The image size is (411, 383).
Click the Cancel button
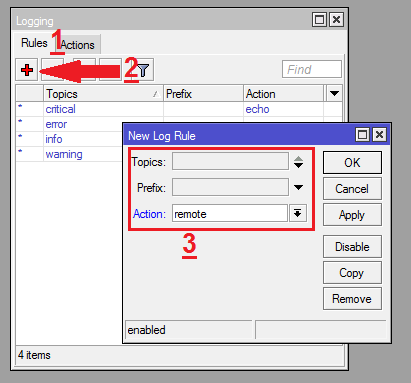(352, 189)
